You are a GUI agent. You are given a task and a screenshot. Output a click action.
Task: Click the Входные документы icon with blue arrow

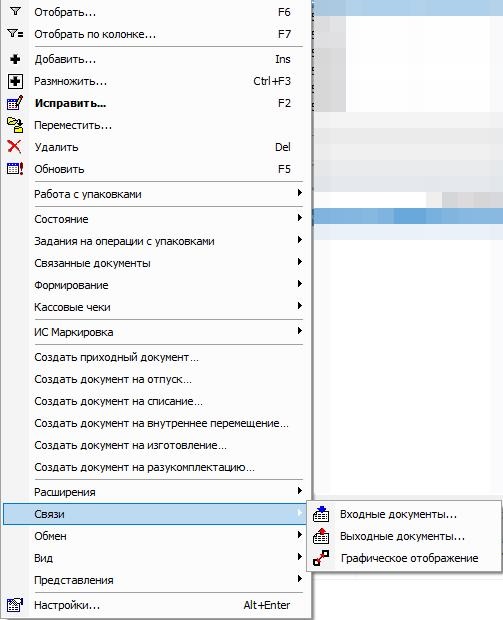(321, 514)
